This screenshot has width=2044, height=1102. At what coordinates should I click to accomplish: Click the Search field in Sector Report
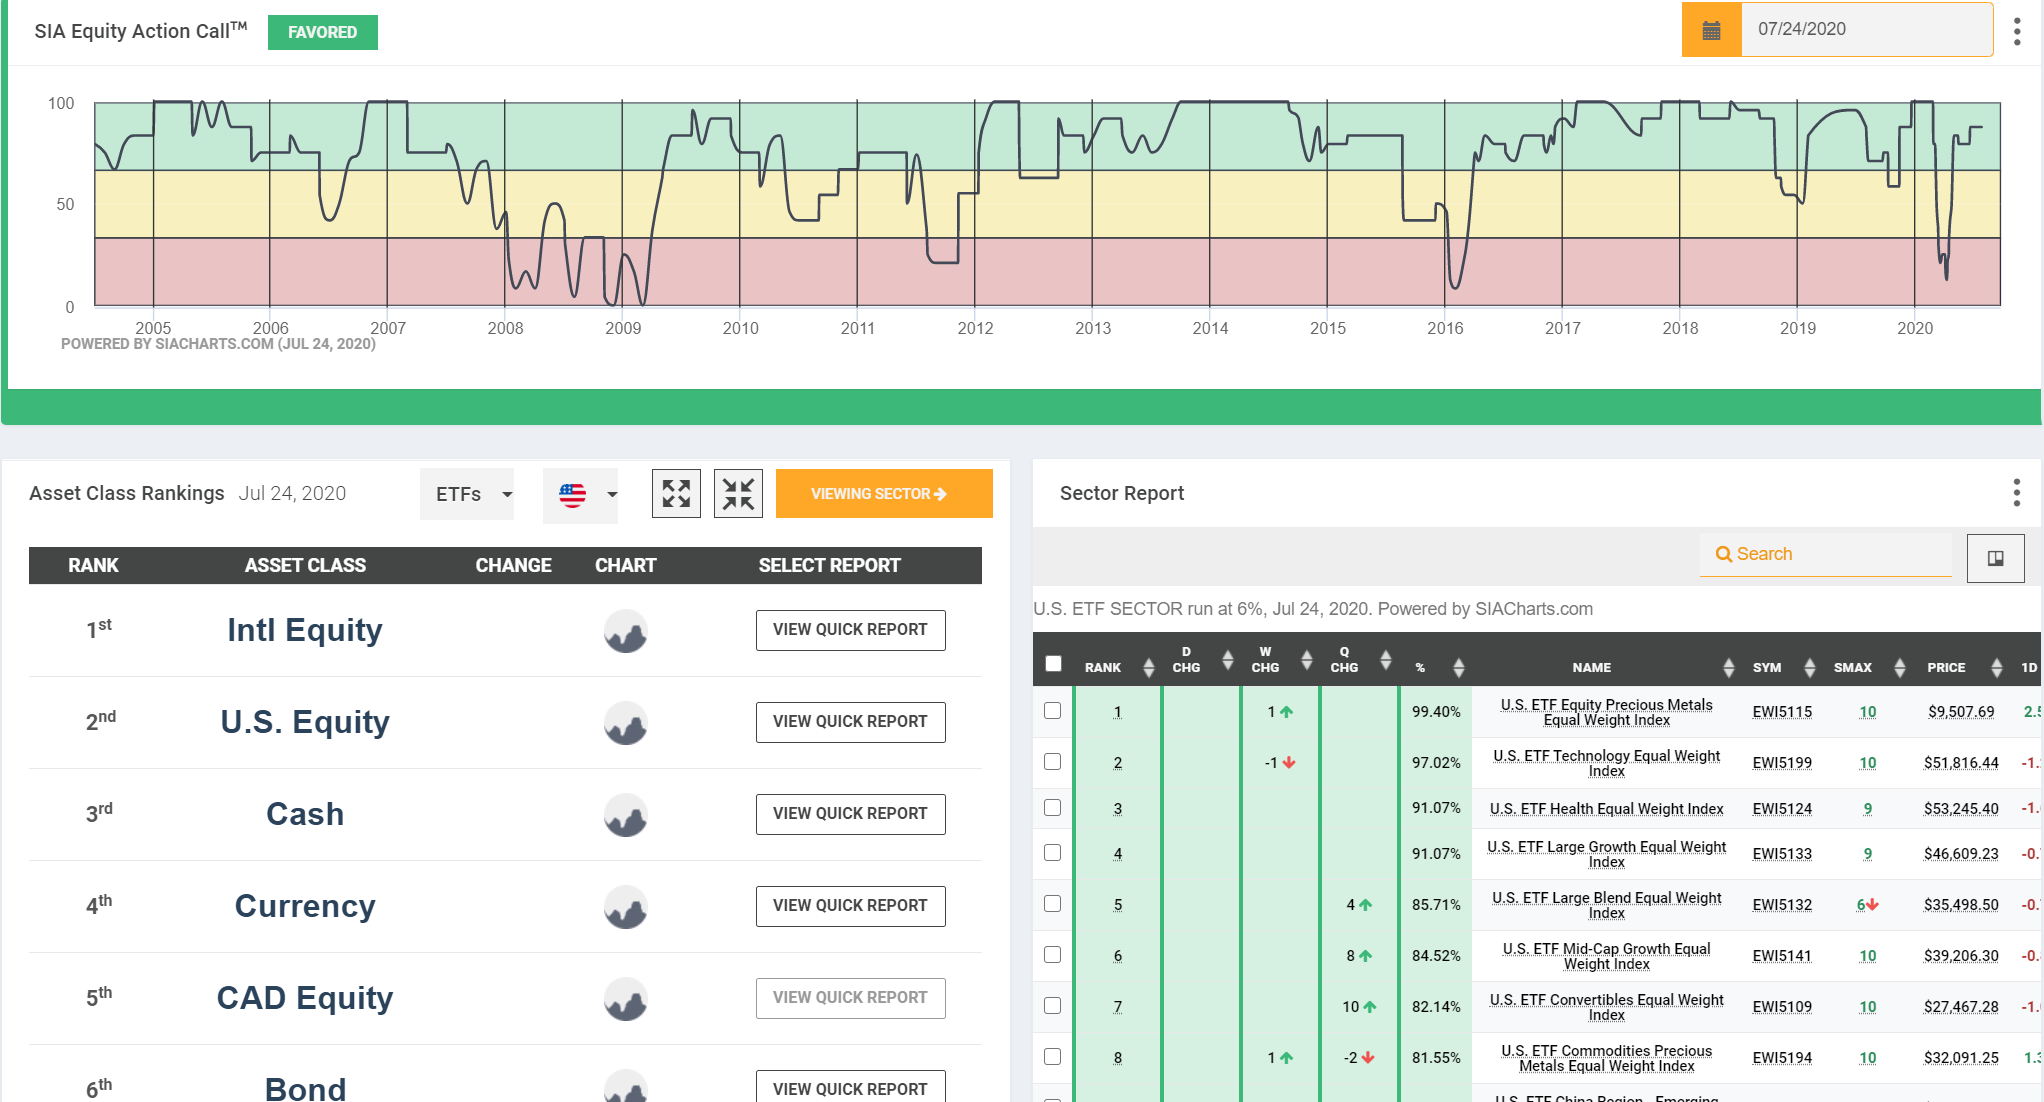pyautogui.click(x=1826, y=554)
